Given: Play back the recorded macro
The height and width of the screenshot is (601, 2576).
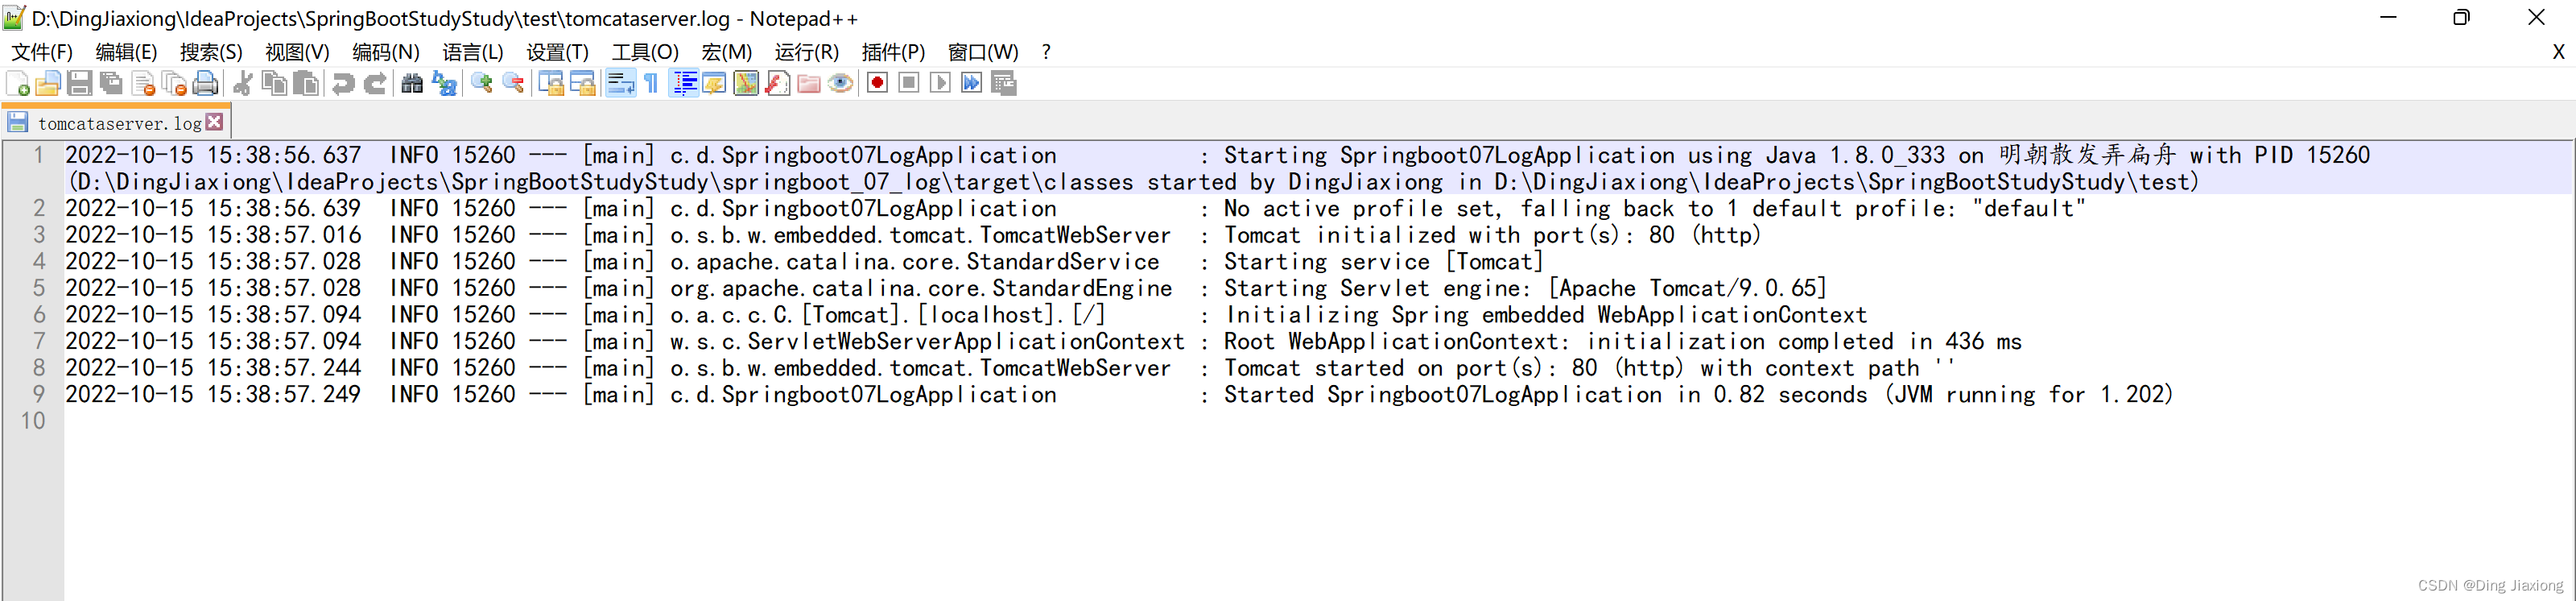Looking at the screenshot, I should pos(940,83).
